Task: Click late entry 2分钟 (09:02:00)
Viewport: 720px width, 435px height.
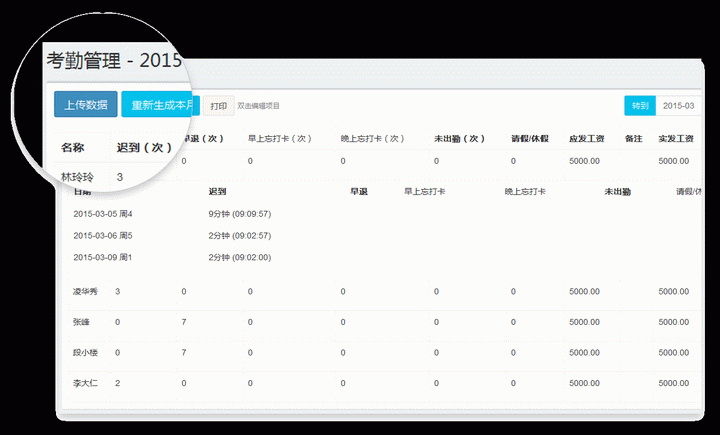Action: point(240,257)
